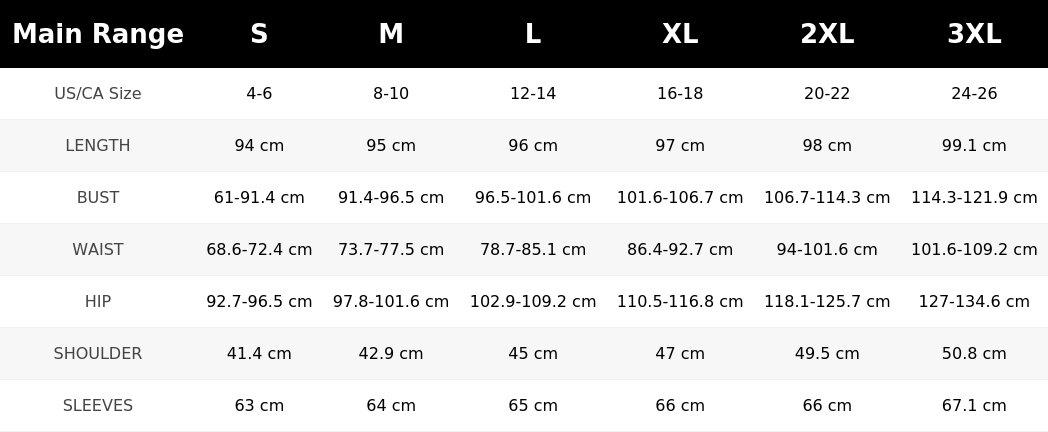Click the HIP row label
Viewport: 1048px width, 432px height.
(98, 302)
